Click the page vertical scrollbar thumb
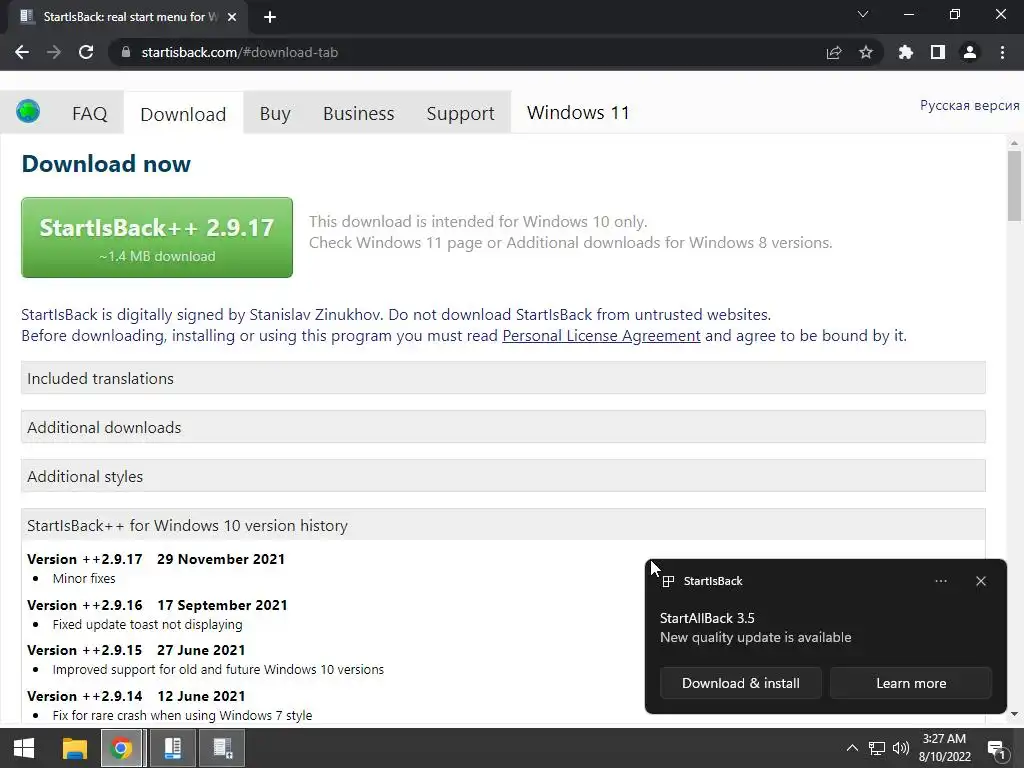 (x=1014, y=186)
